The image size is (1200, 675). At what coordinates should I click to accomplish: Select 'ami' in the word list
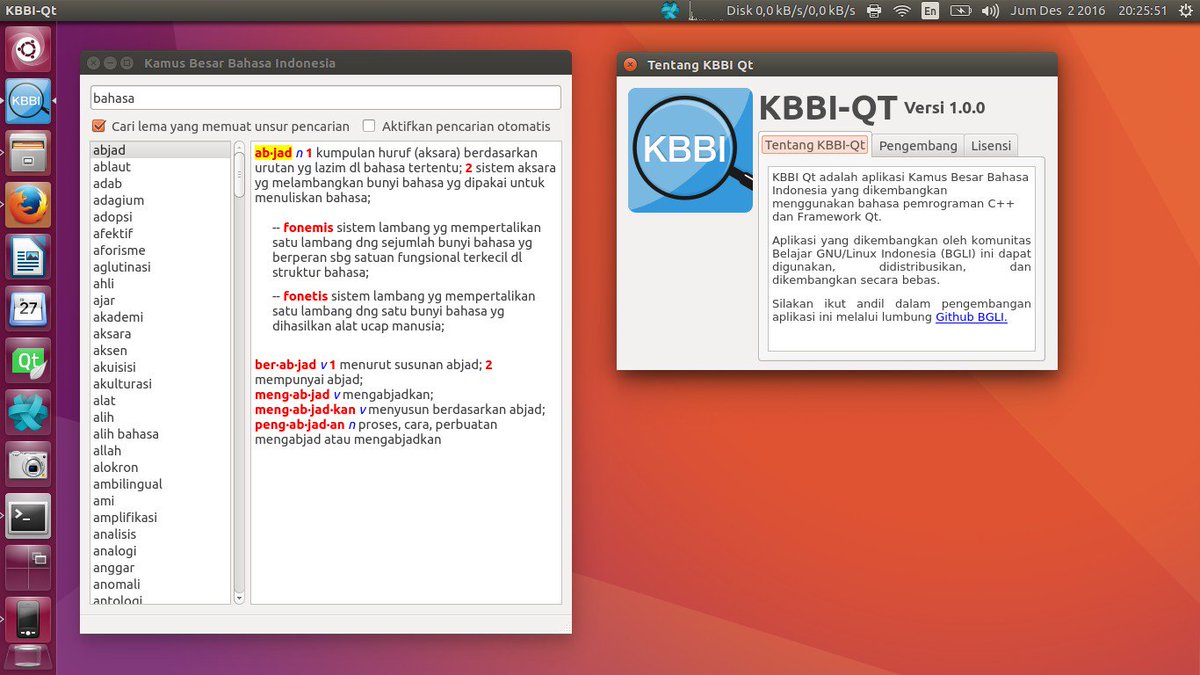(x=160, y=501)
